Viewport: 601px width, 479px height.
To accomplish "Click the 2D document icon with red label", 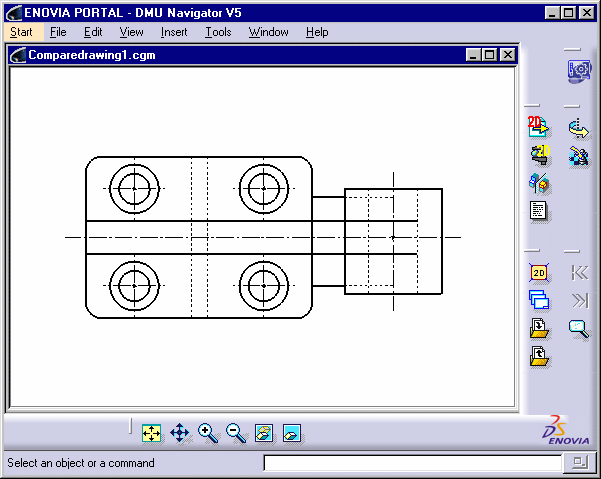I will (539, 127).
